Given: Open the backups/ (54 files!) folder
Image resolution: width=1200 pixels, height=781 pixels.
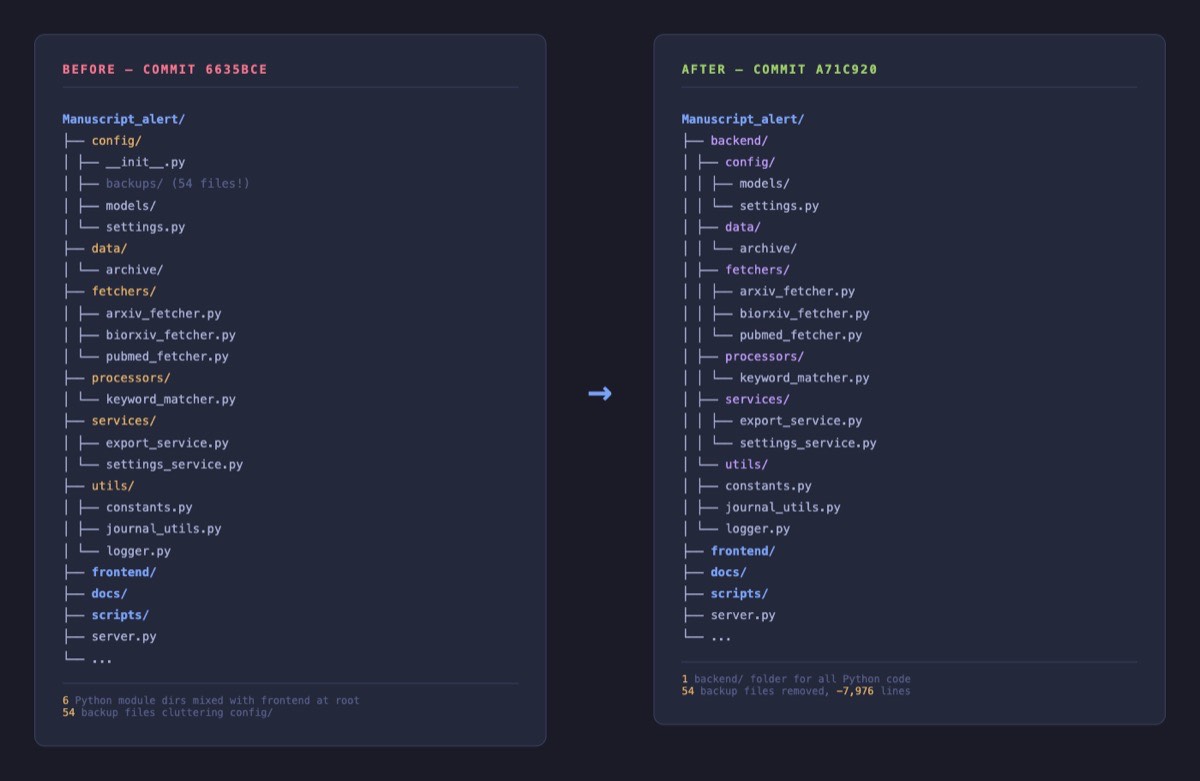Looking at the screenshot, I should 177,183.
